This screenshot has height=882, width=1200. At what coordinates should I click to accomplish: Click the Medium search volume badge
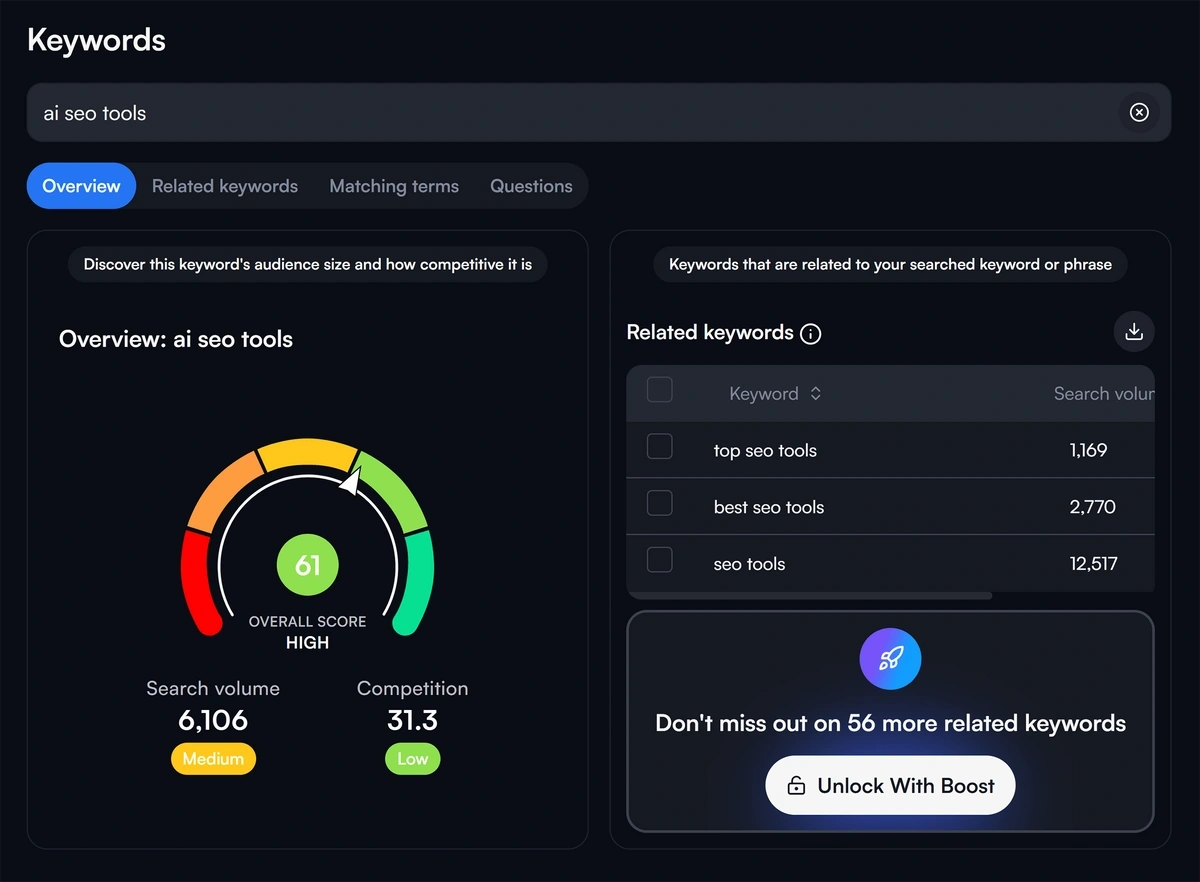(x=213, y=759)
